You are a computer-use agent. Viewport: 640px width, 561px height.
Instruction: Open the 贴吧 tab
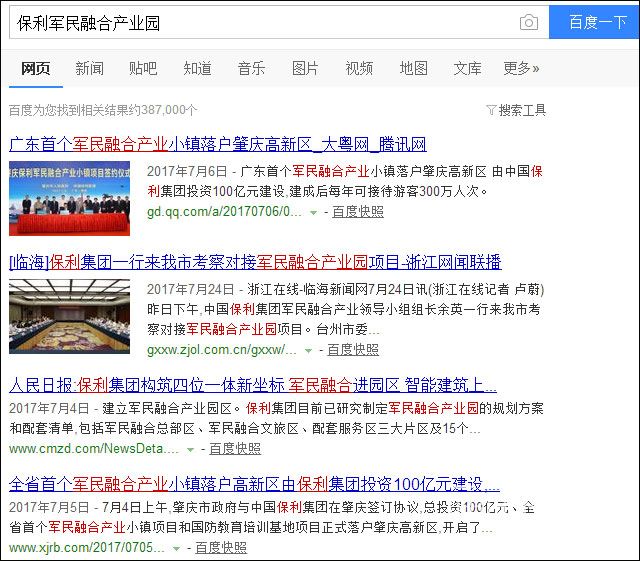[143, 68]
